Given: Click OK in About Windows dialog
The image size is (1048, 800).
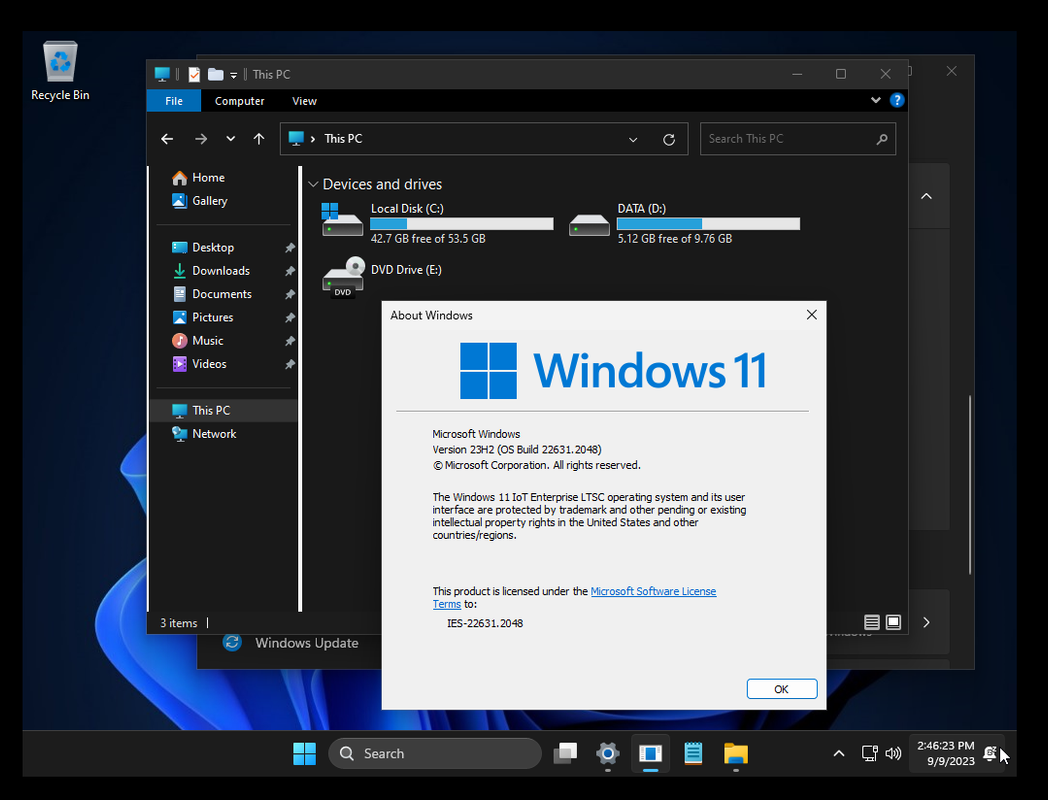Looking at the screenshot, I should click(x=782, y=689).
